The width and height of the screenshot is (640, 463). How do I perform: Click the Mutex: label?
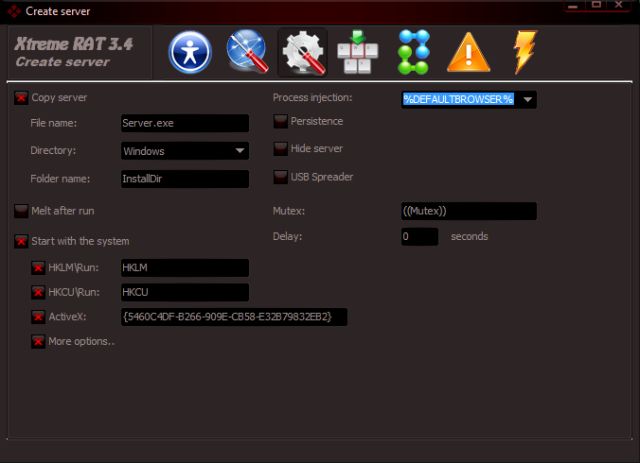(289, 211)
